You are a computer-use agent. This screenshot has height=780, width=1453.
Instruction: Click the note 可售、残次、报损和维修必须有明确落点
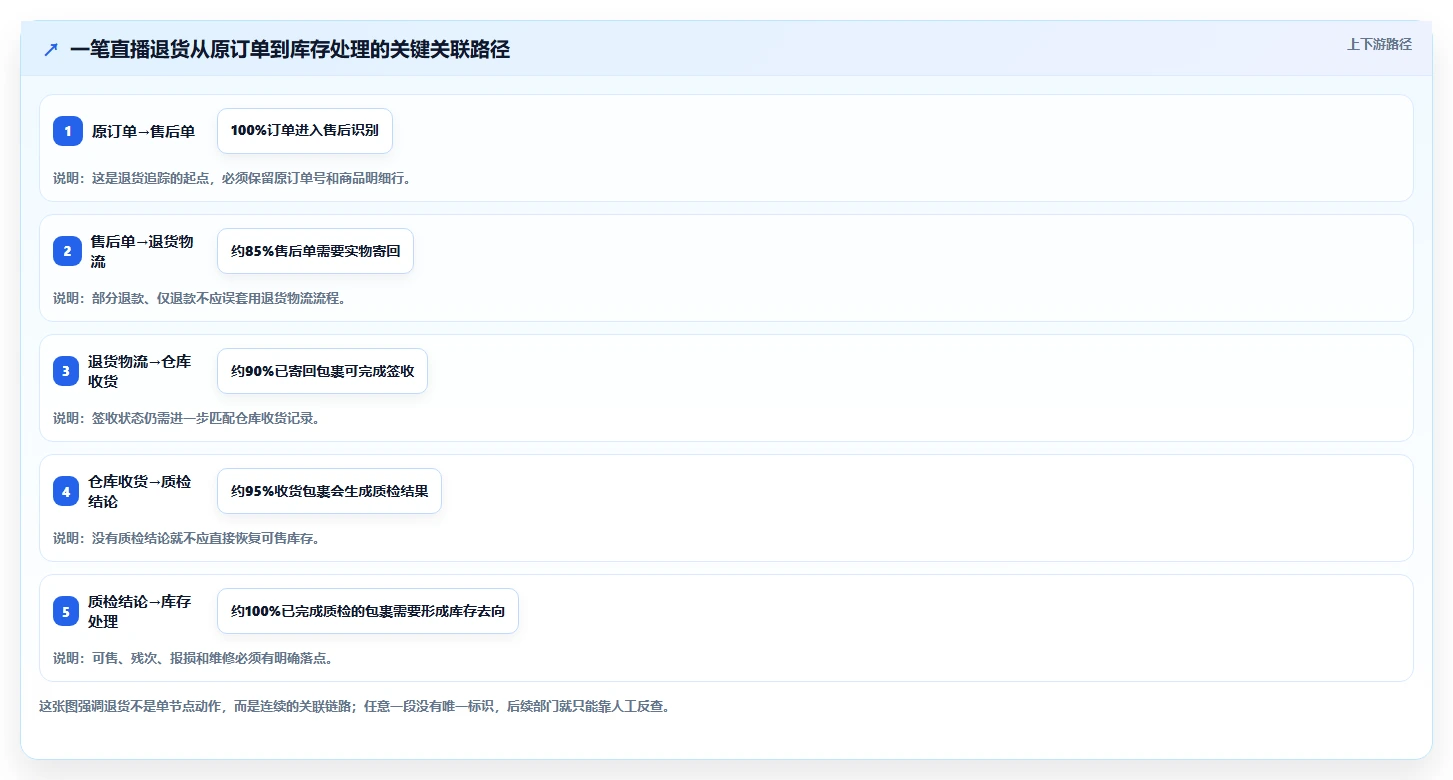[x=193, y=658]
